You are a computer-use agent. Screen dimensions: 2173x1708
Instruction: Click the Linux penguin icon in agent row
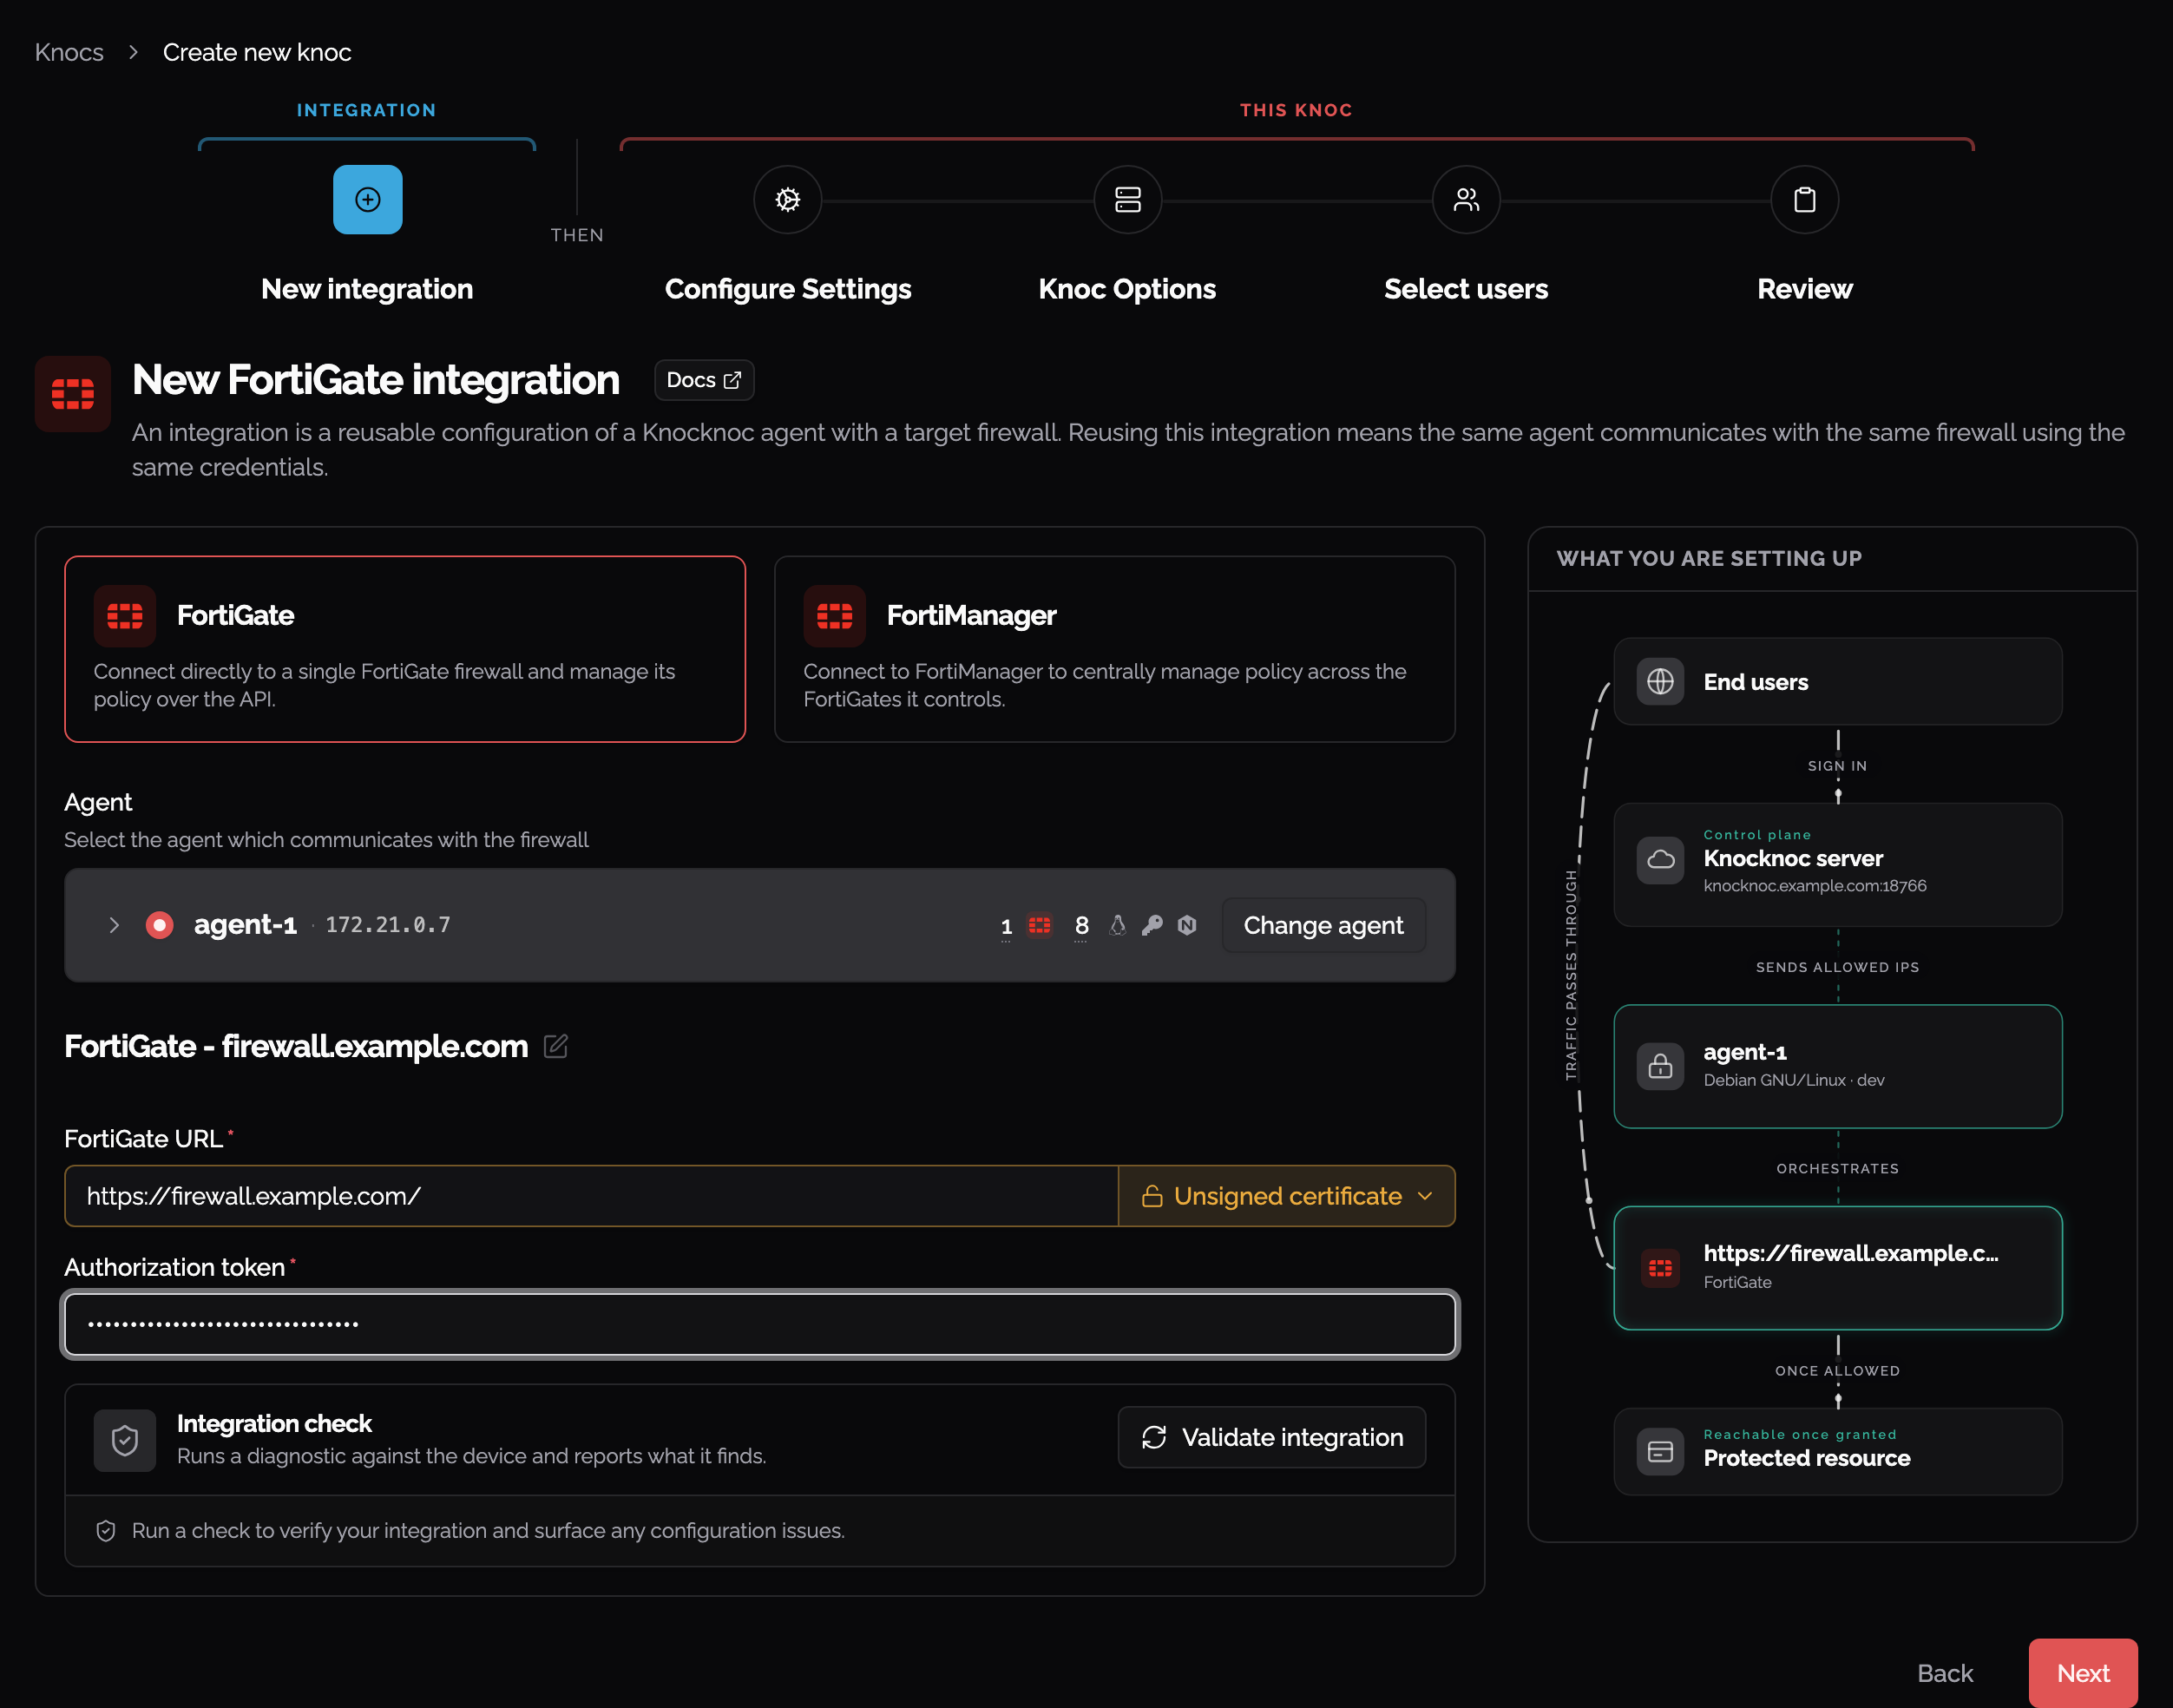point(1118,925)
